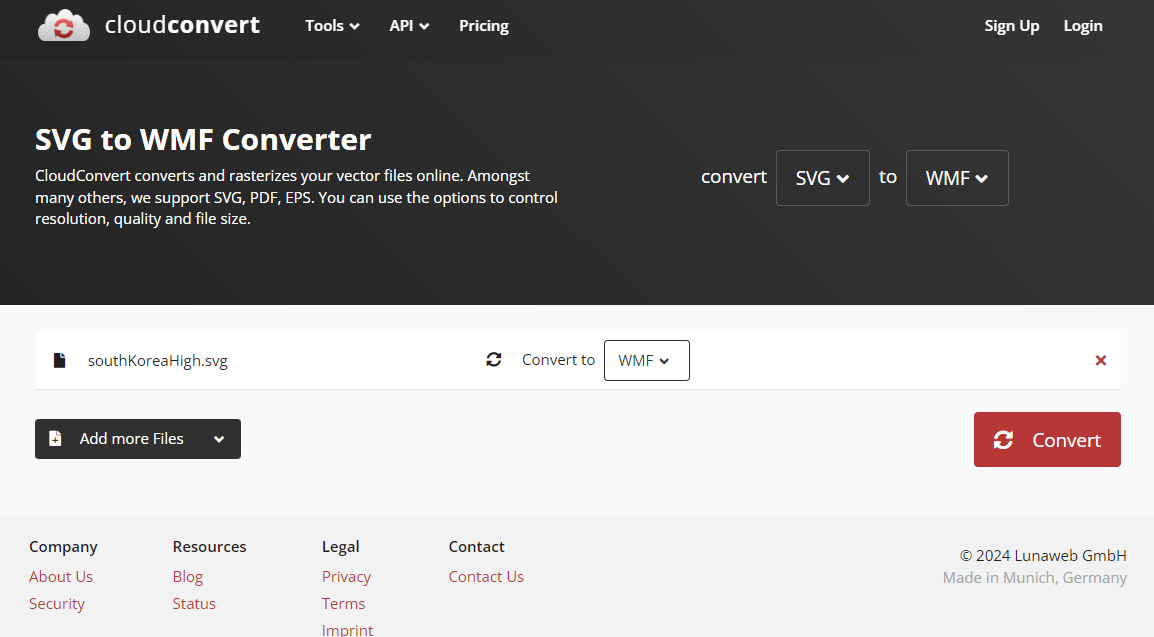Open the Terms link
Viewport: 1154px width, 637px height.
[x=343, y=603]
